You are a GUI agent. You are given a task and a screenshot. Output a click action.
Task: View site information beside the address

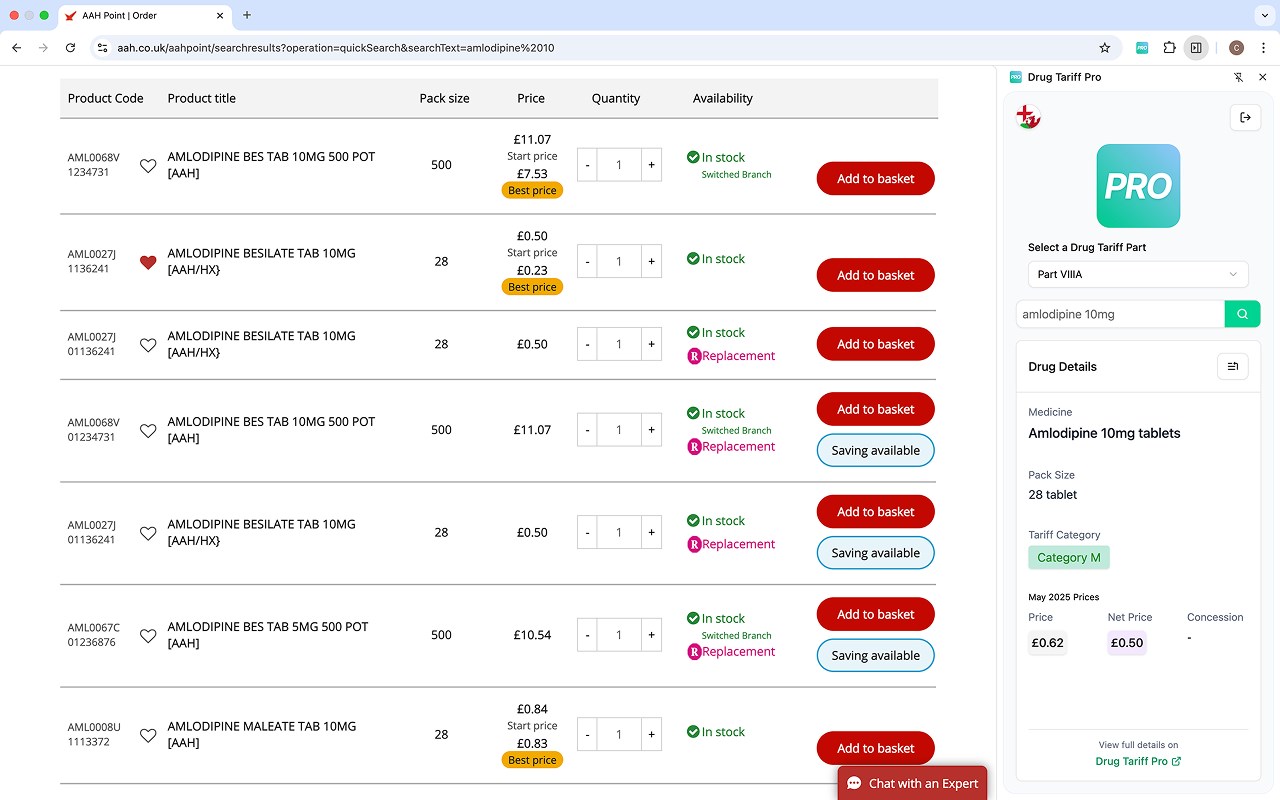pos(102,47)
